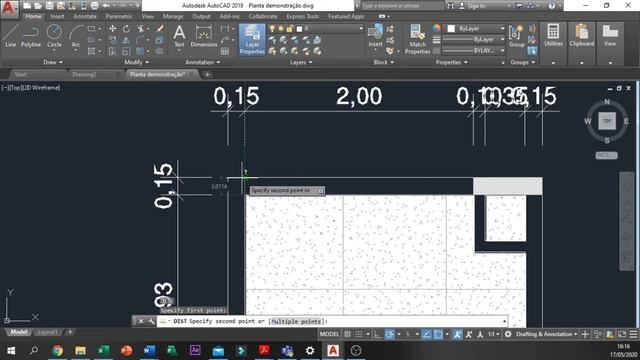640x360 pixels.
Task: Open the annotation scale 1:1 dropdown
Action: 494,334
